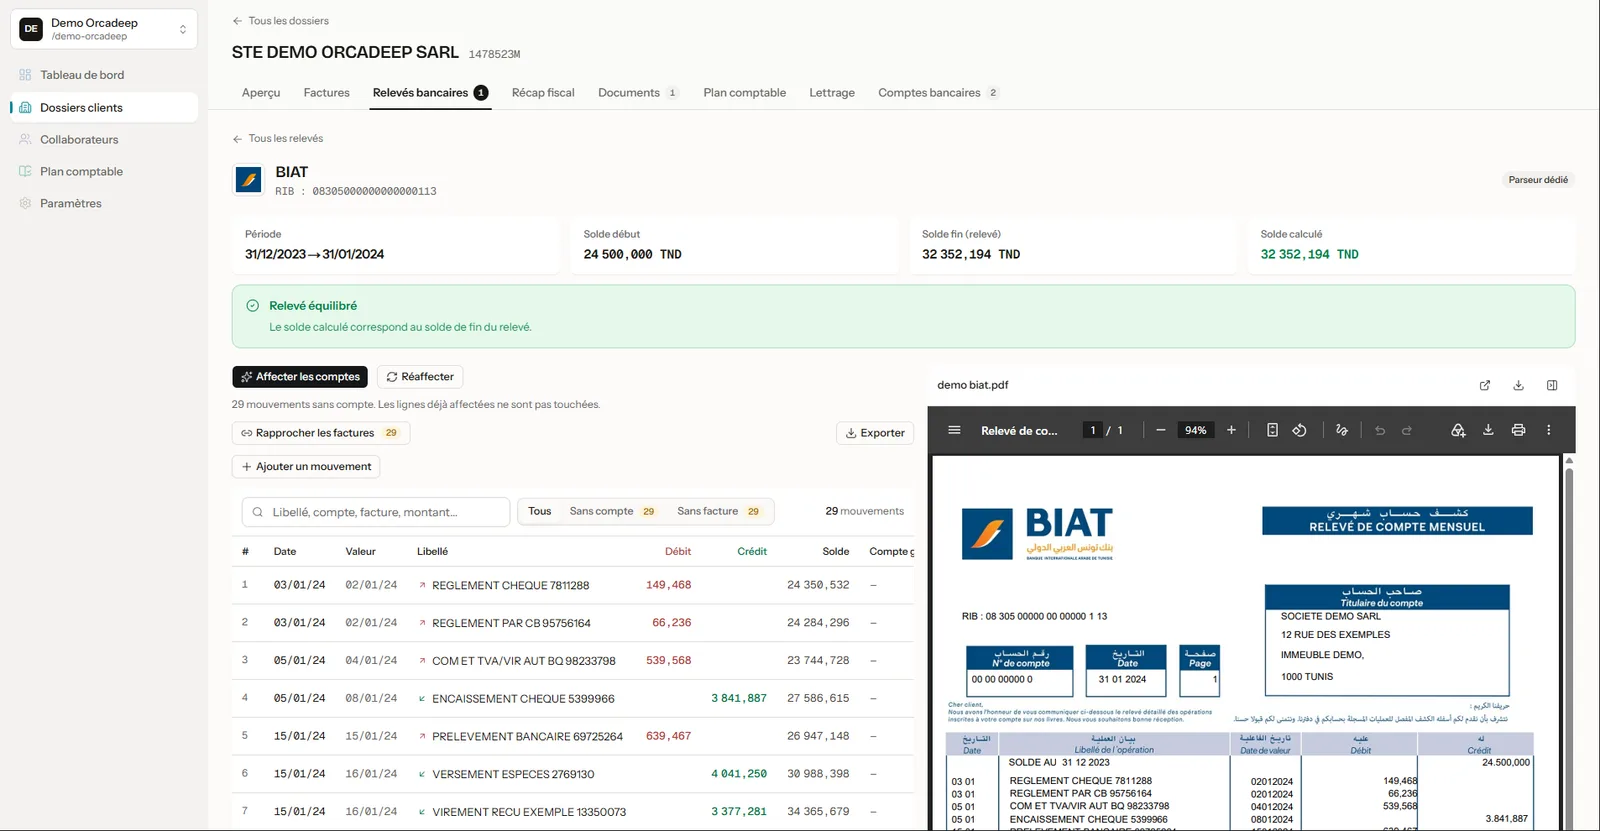
Task: Click the Débit column header
Action: (678, 552)
